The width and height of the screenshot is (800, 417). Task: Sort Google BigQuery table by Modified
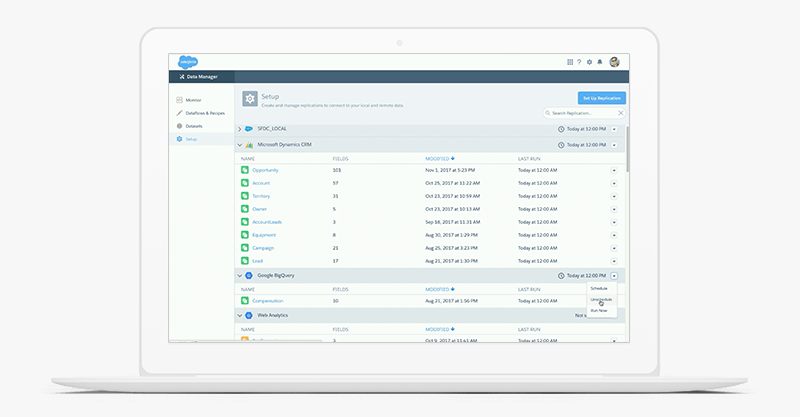(x=440, y=289)
